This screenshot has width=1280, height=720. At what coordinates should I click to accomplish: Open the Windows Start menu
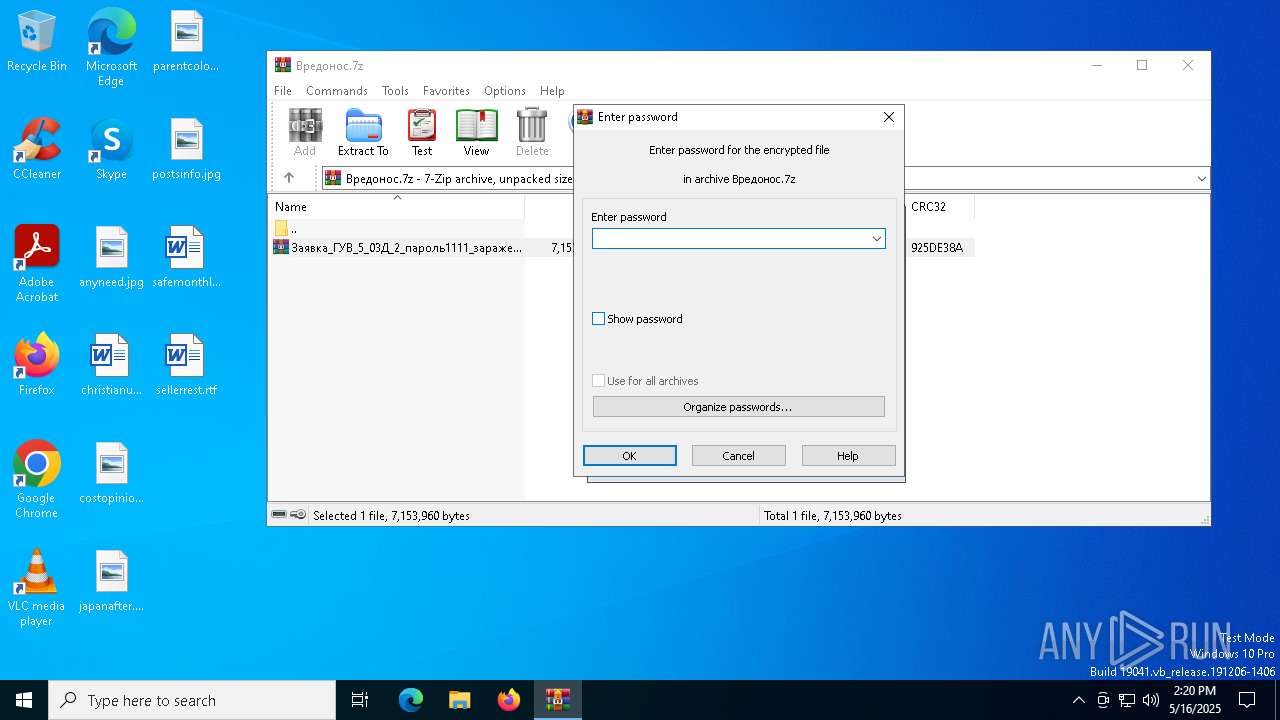pos(24,700)
